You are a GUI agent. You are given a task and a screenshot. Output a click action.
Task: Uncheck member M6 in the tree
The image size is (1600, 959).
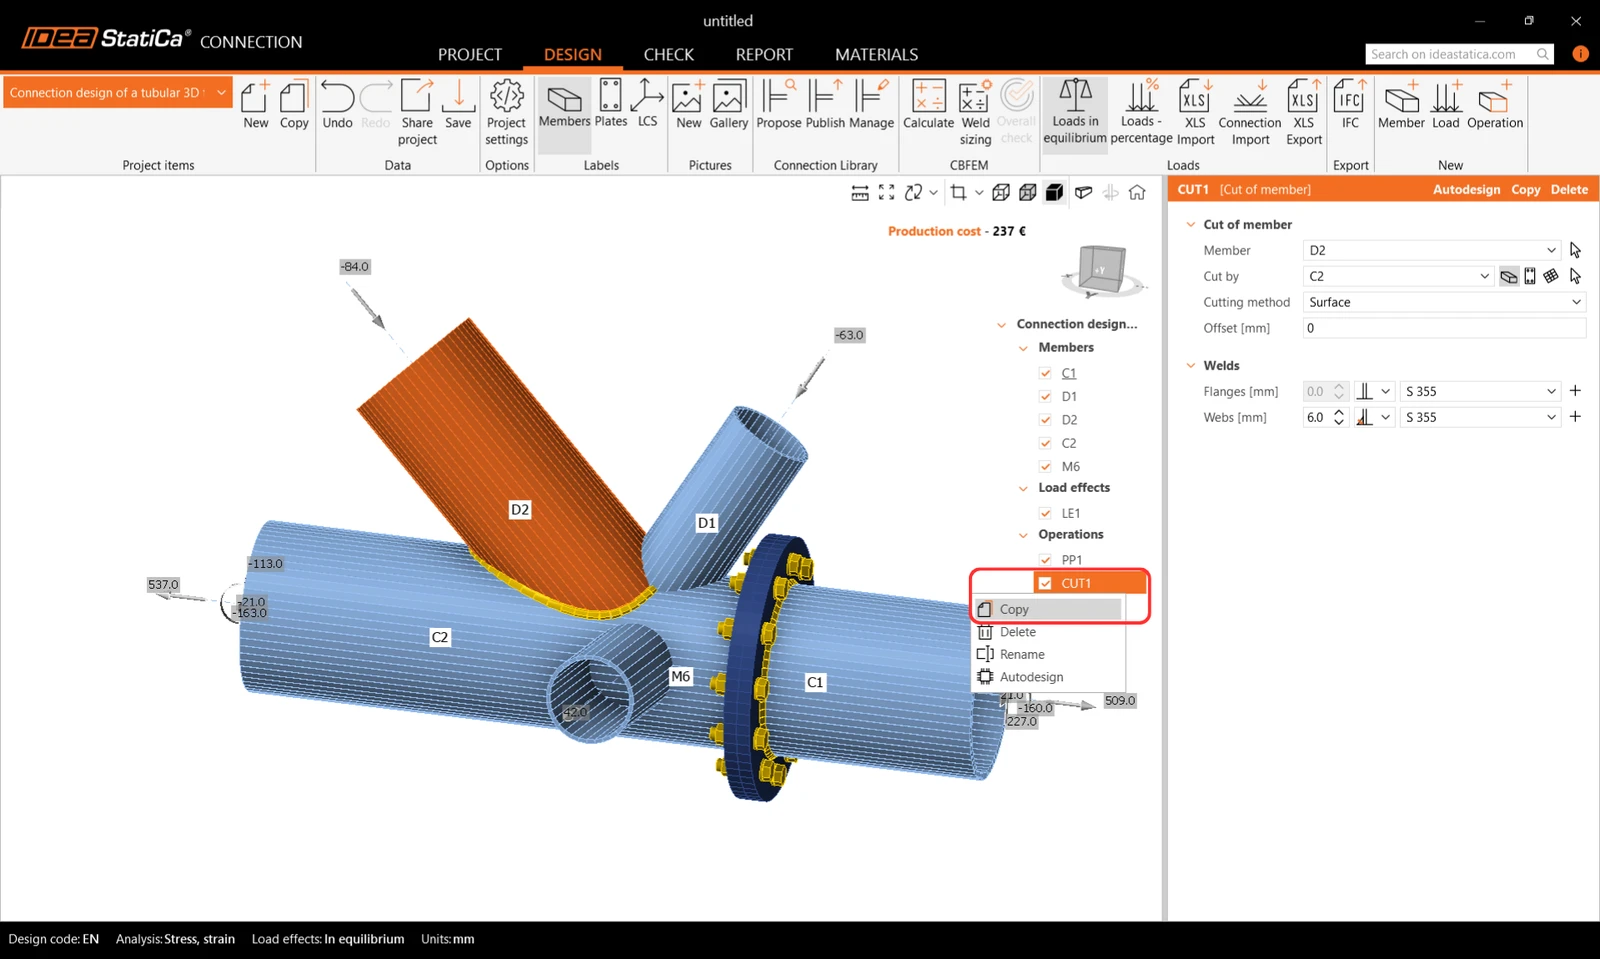1045,466
